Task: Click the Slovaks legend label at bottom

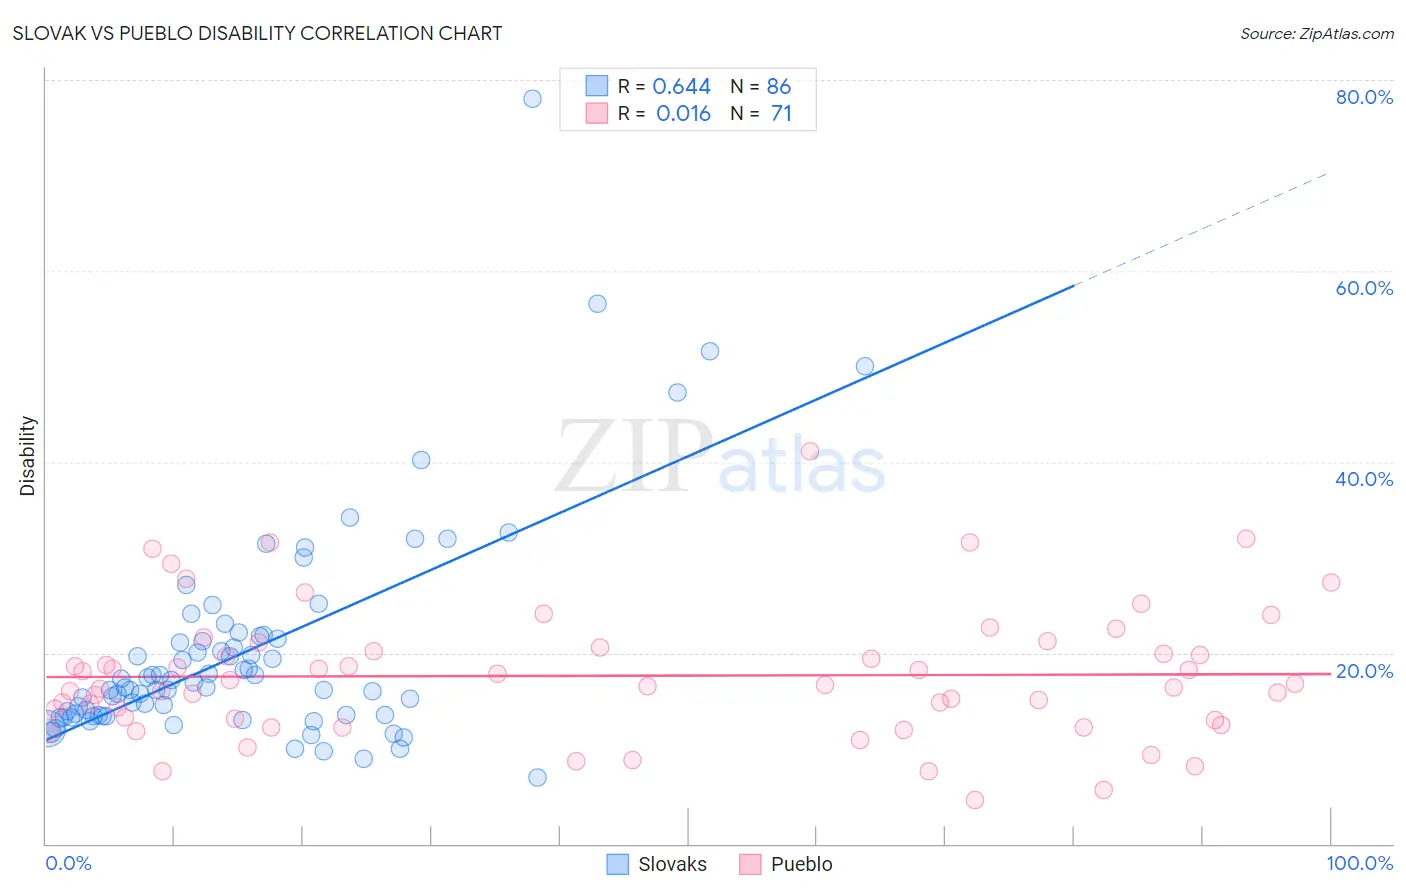Action: [x=672, y=864]
